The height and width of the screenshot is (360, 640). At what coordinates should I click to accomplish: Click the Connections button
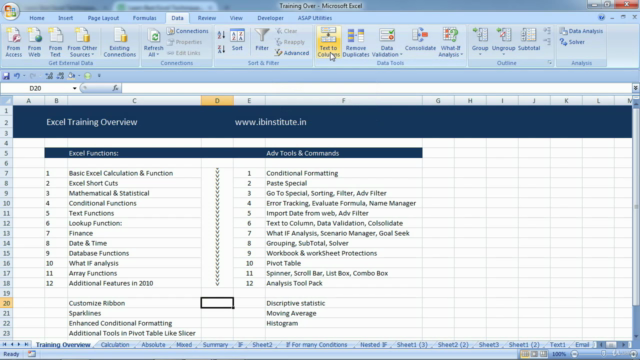pos(188,31)
